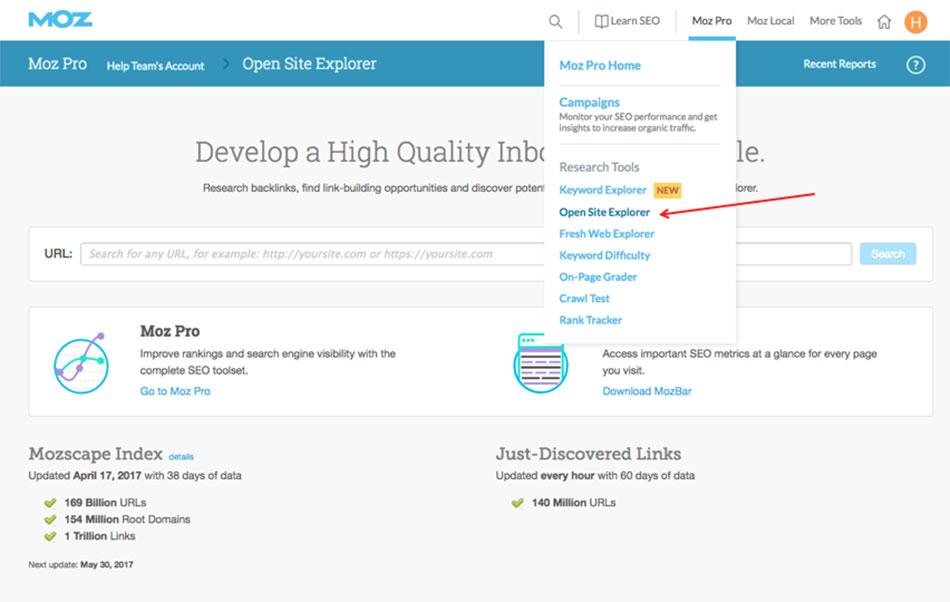Select Moz Pro Home in dropdown
This screenshot has height=602, width=950.
(x=600, y=65)
